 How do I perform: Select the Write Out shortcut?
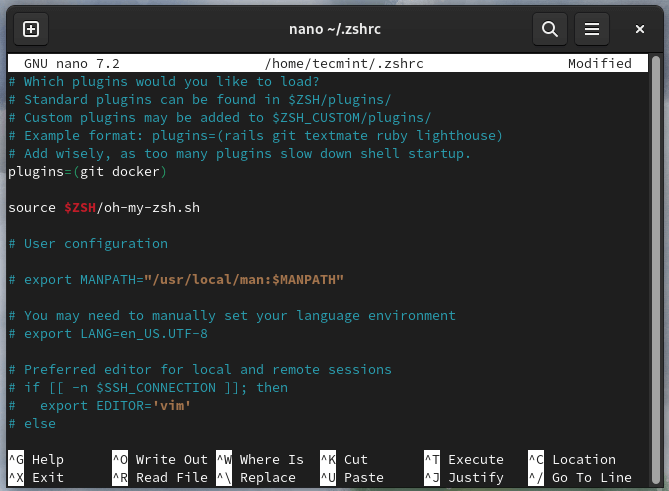pos(171,460)
